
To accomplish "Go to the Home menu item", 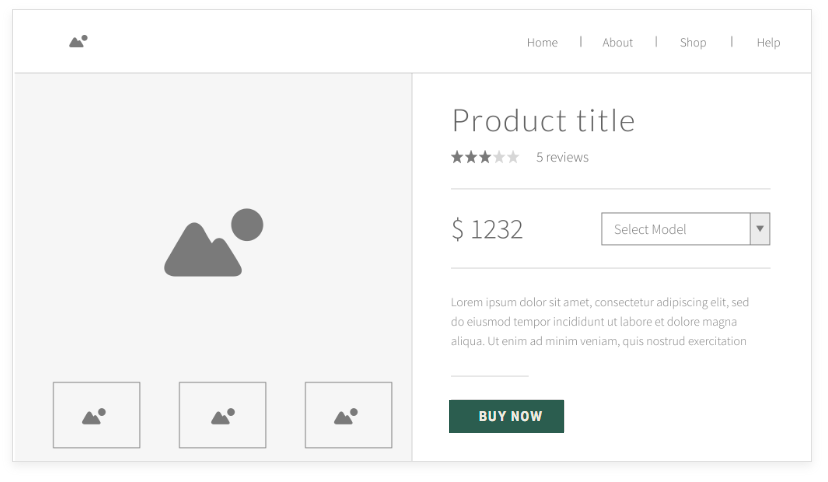I will (542, 42).
